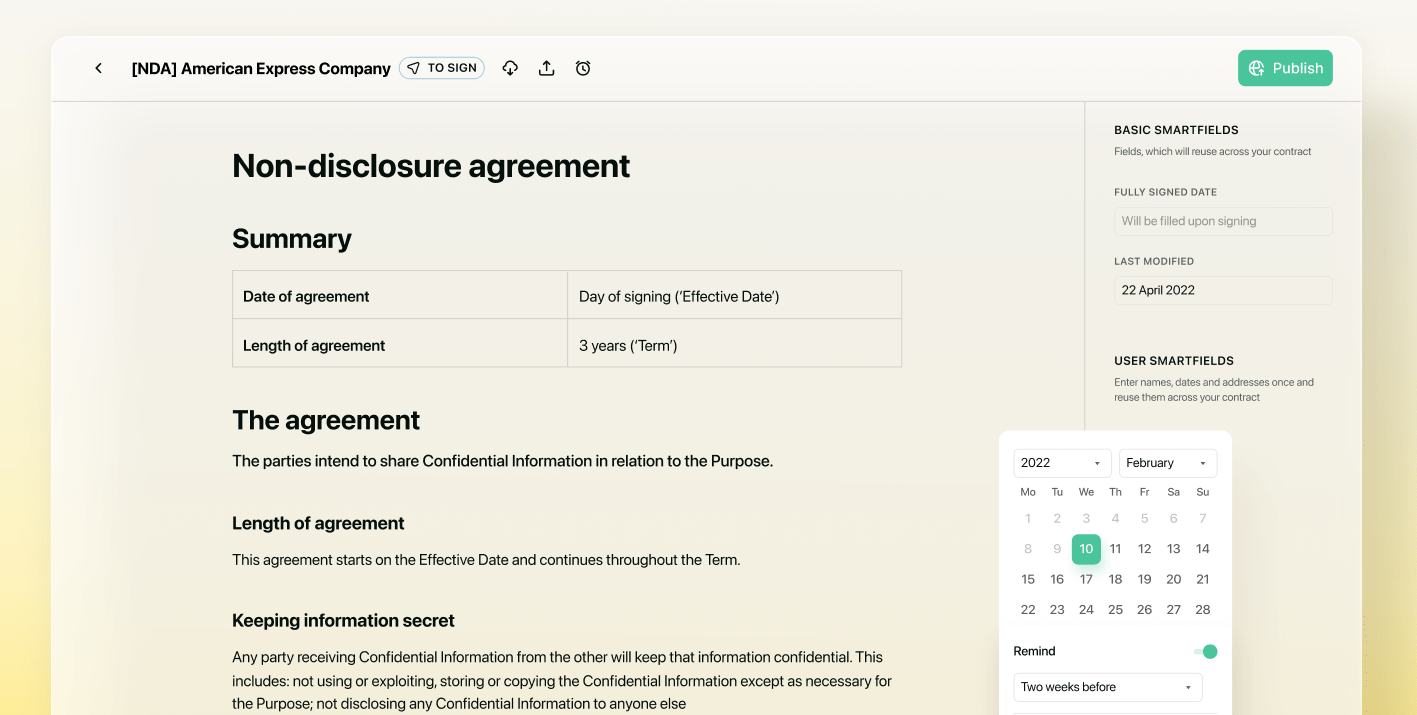
Task: Click the back arrow next to the title
Action: [98, 67]
